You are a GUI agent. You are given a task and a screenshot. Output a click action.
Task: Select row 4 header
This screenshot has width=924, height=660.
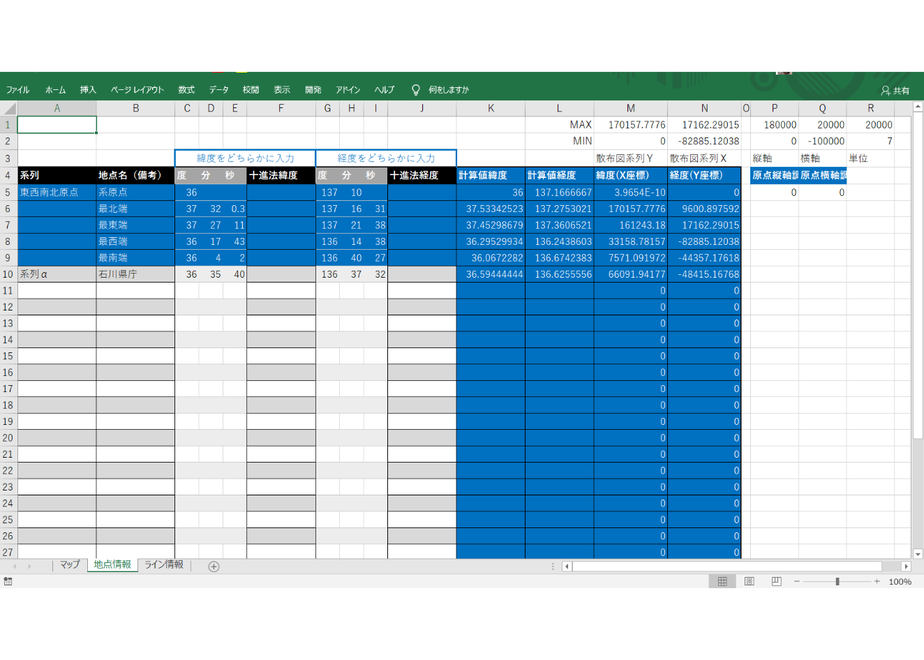pos(8,175)
